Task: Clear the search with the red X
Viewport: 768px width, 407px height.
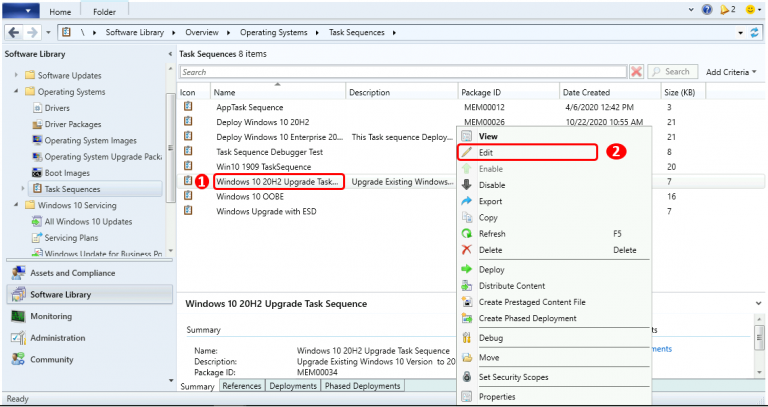Action: pos(636,72)
